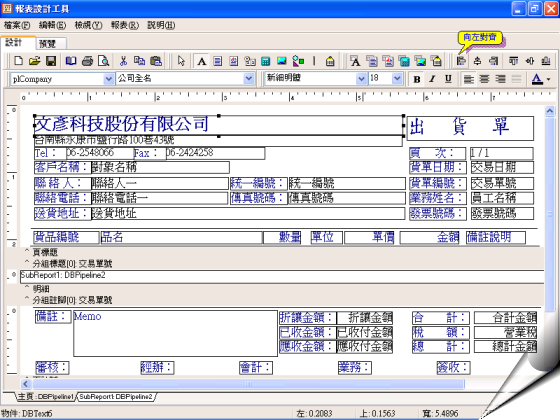Select the barcode component tool
The width and height of the screenshot is (560, 420).
pyautogui.click(x=330, y=61)
